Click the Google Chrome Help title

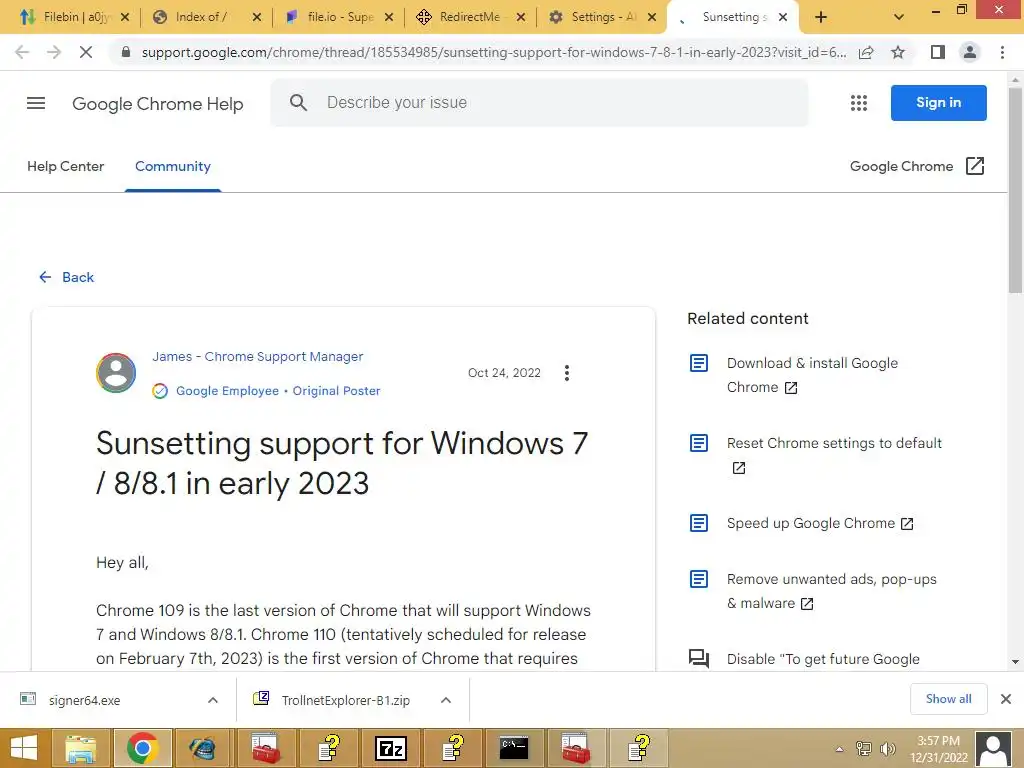(157, 103)
